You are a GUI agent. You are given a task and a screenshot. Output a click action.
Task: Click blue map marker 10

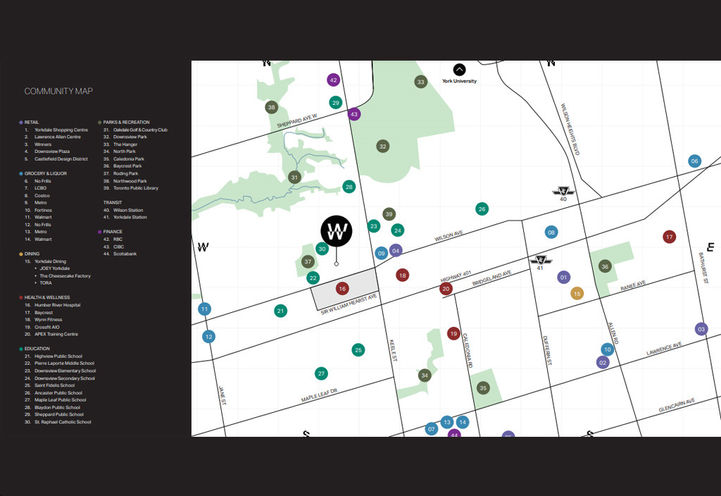[607, 349]
